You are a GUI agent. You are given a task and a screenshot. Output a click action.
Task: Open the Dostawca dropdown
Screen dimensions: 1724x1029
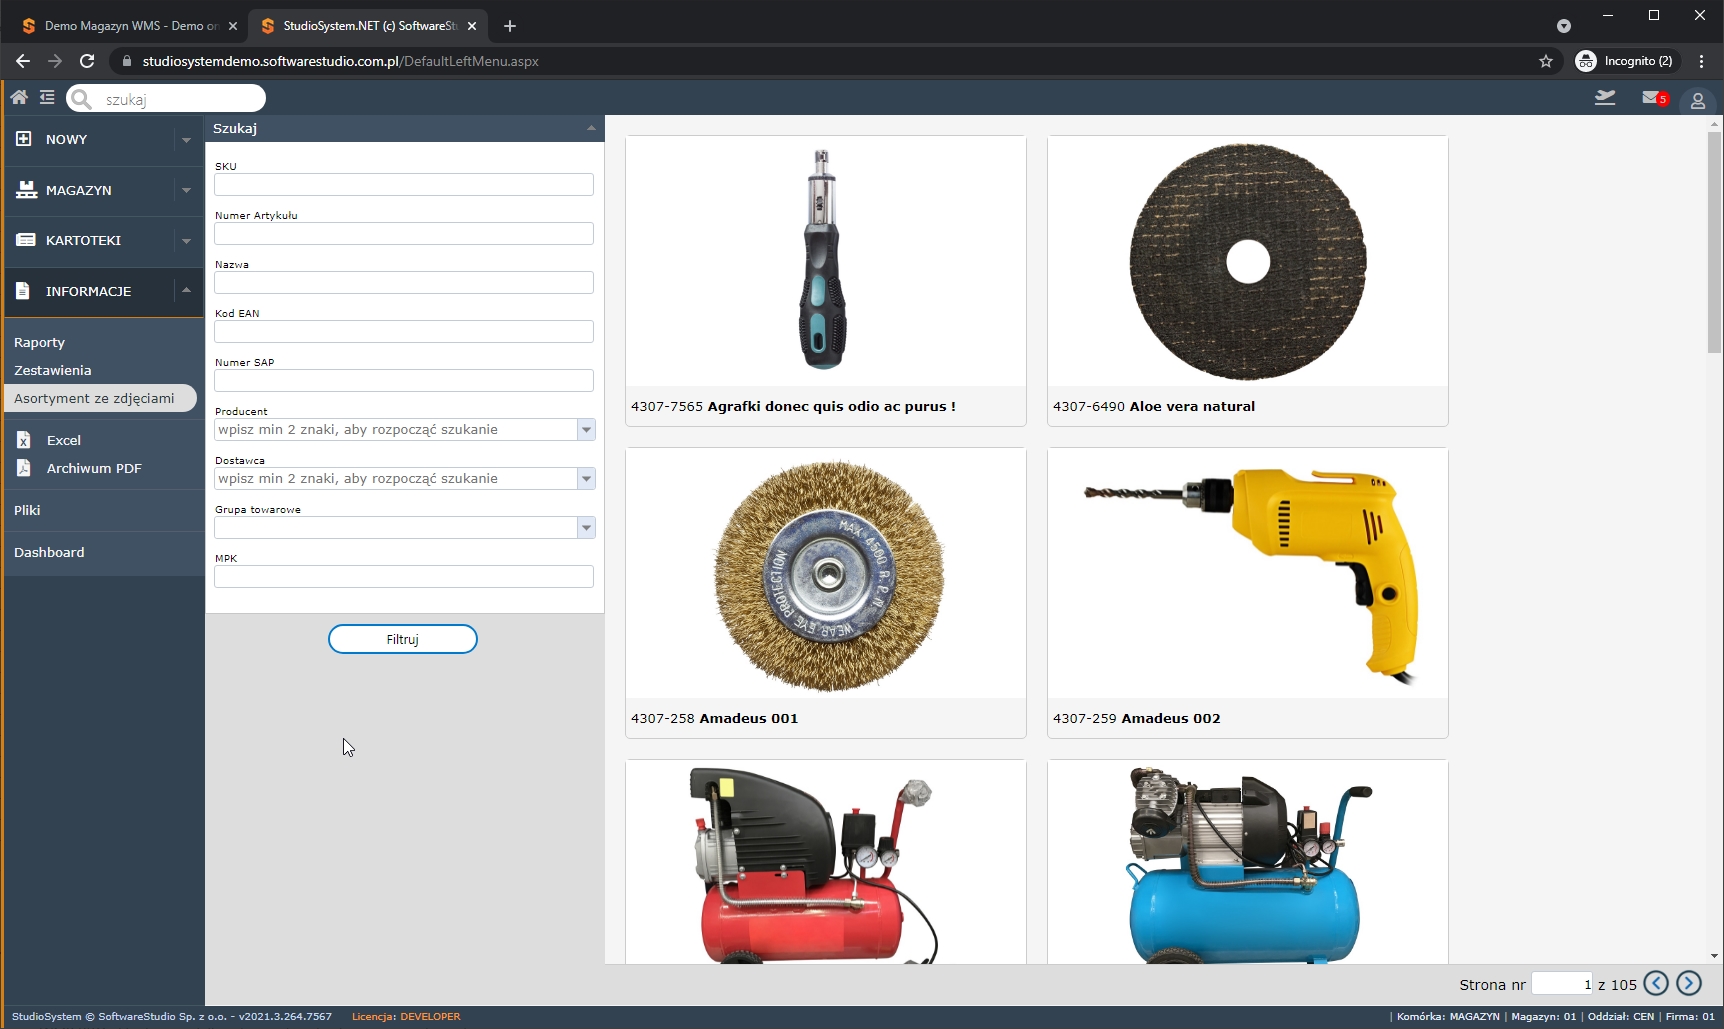(x=586, y=478)
